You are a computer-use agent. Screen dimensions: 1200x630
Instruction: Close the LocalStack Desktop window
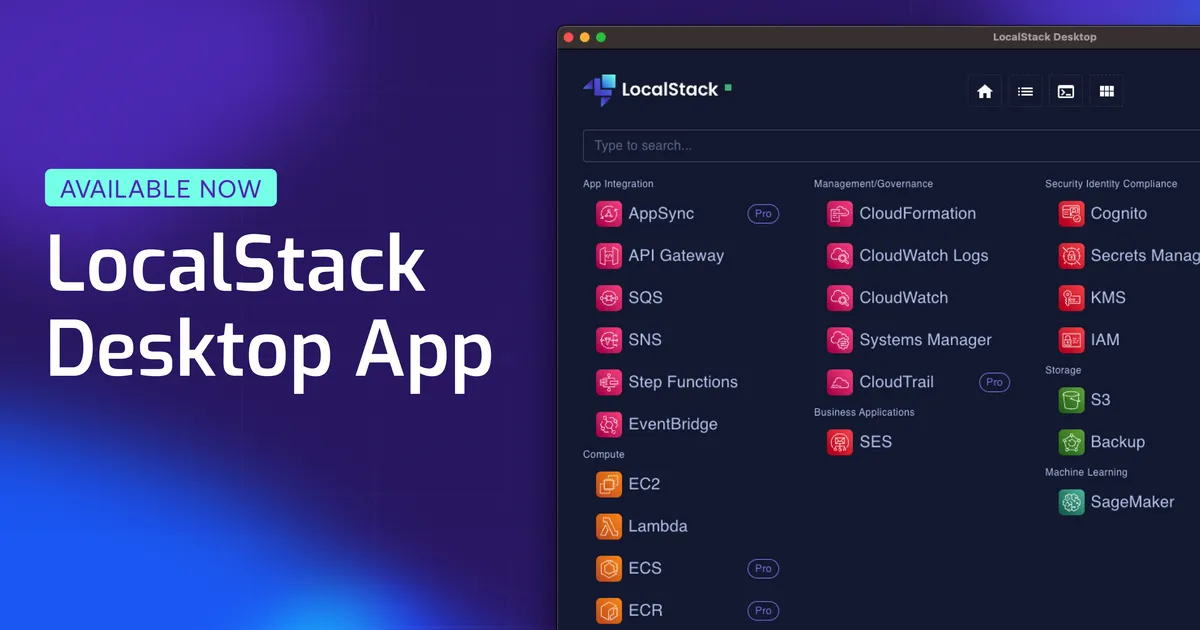[569, 37]
